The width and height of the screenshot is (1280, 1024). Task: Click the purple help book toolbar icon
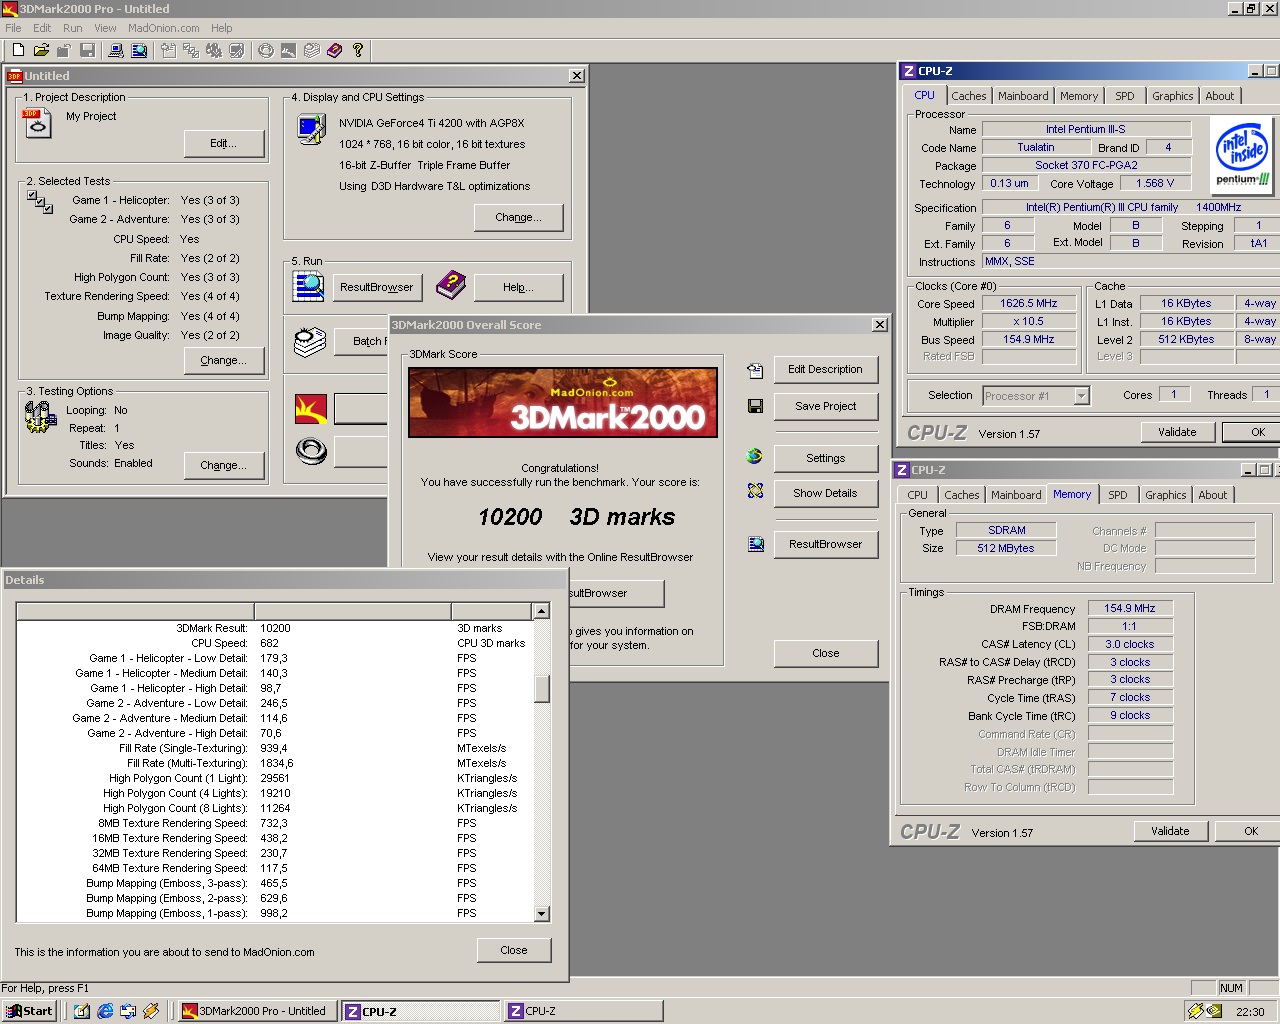click(x=335, y=50)
